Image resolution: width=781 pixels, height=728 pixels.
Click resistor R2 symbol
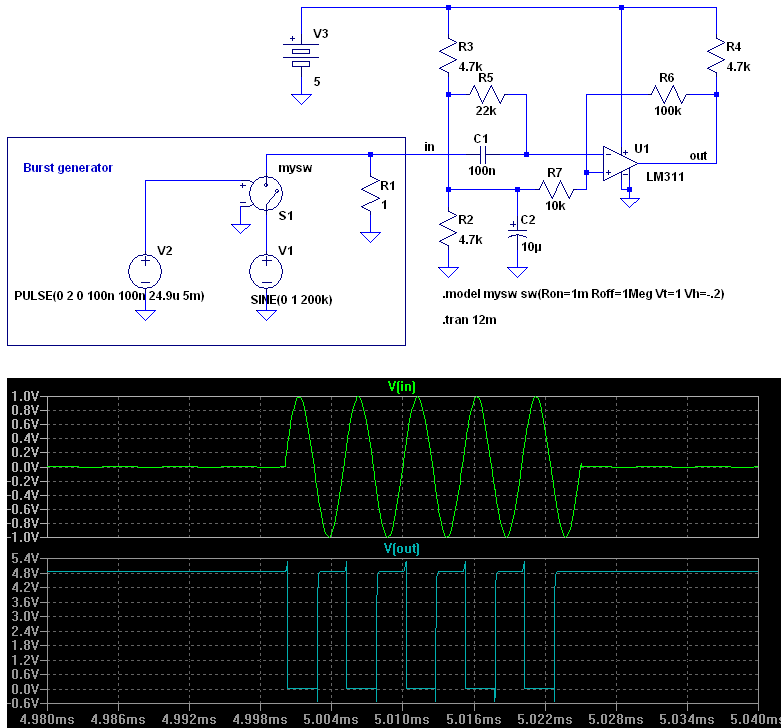pos(448,230)
